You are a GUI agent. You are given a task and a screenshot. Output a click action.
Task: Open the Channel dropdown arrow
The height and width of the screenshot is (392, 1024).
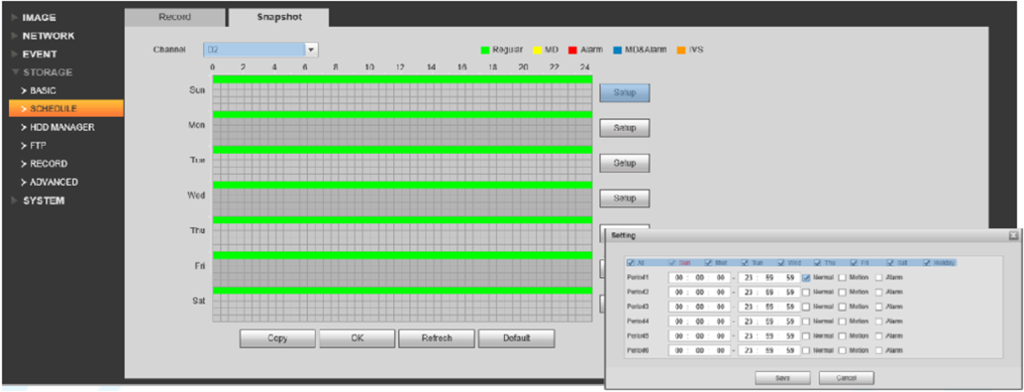pos(312,50)
